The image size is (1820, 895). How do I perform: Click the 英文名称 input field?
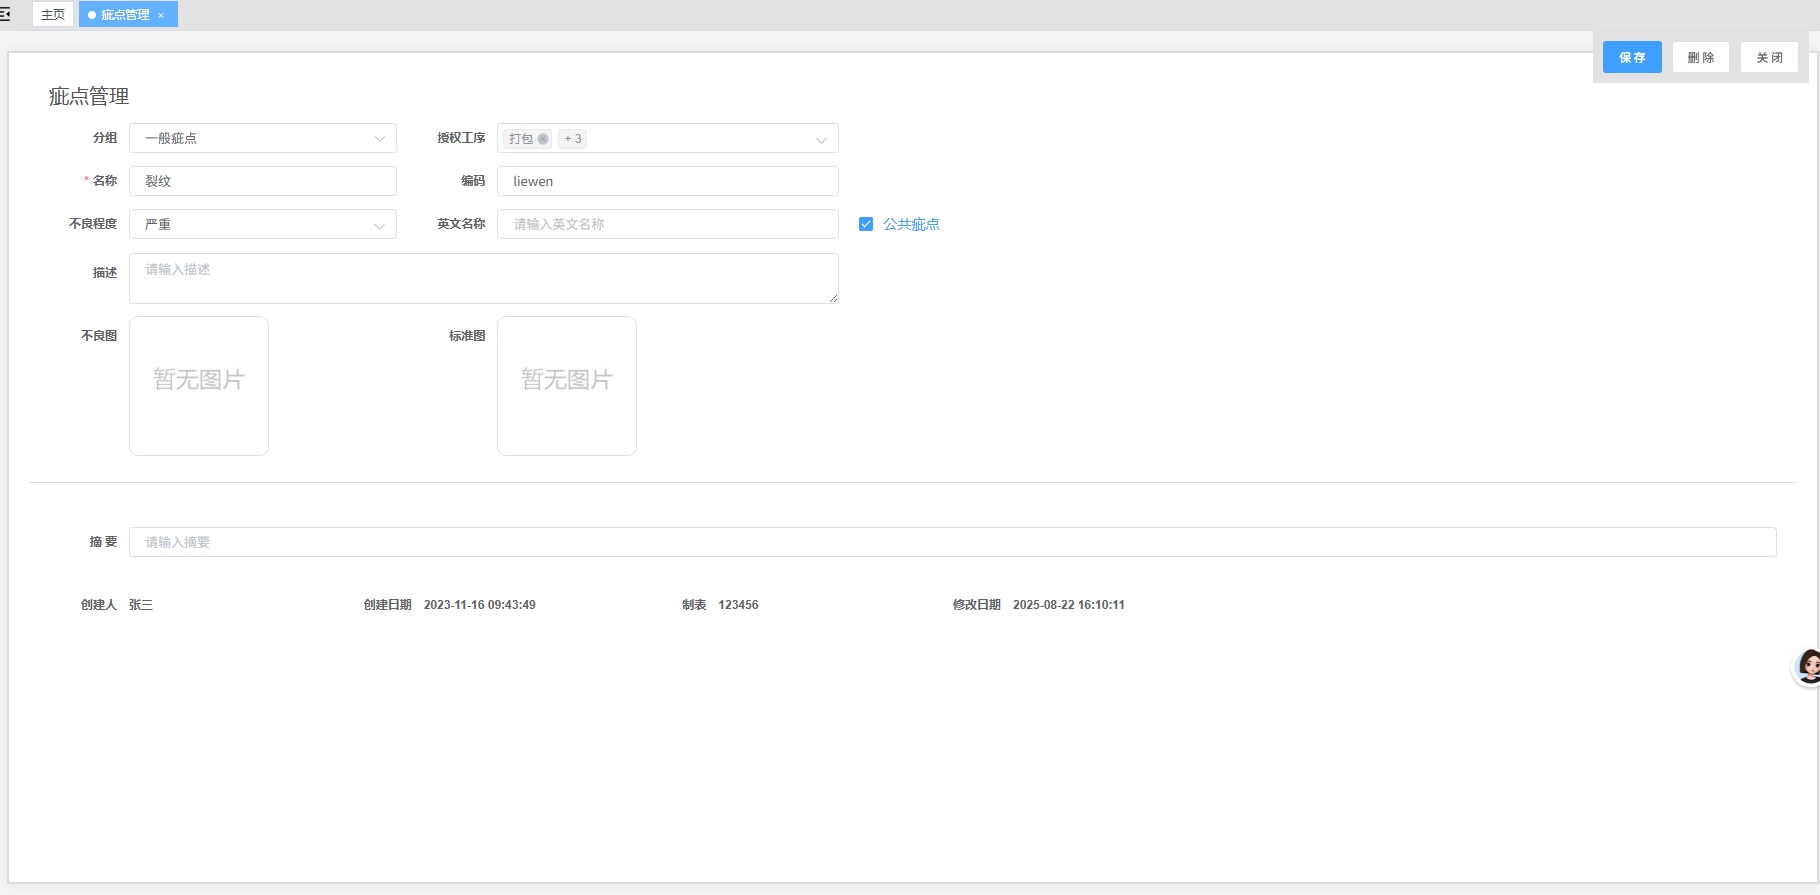point(667,224)
